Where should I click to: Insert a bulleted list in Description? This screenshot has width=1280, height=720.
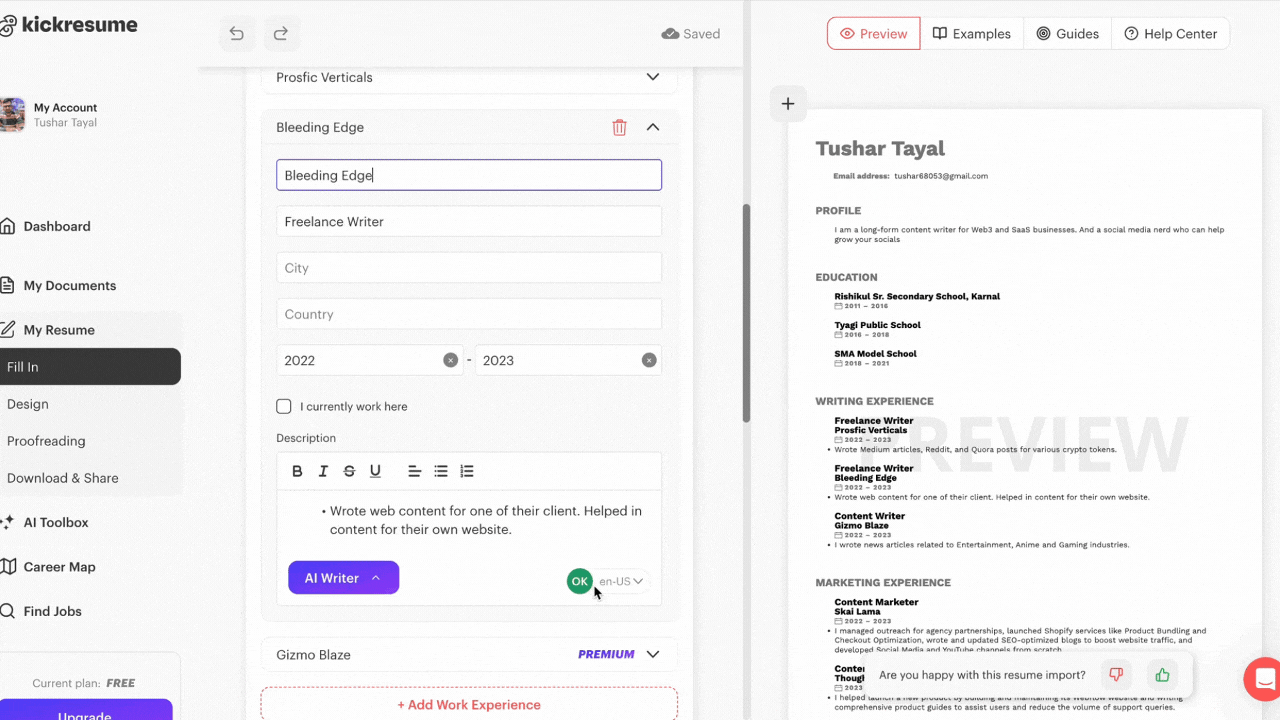click(x=441, y=471)
